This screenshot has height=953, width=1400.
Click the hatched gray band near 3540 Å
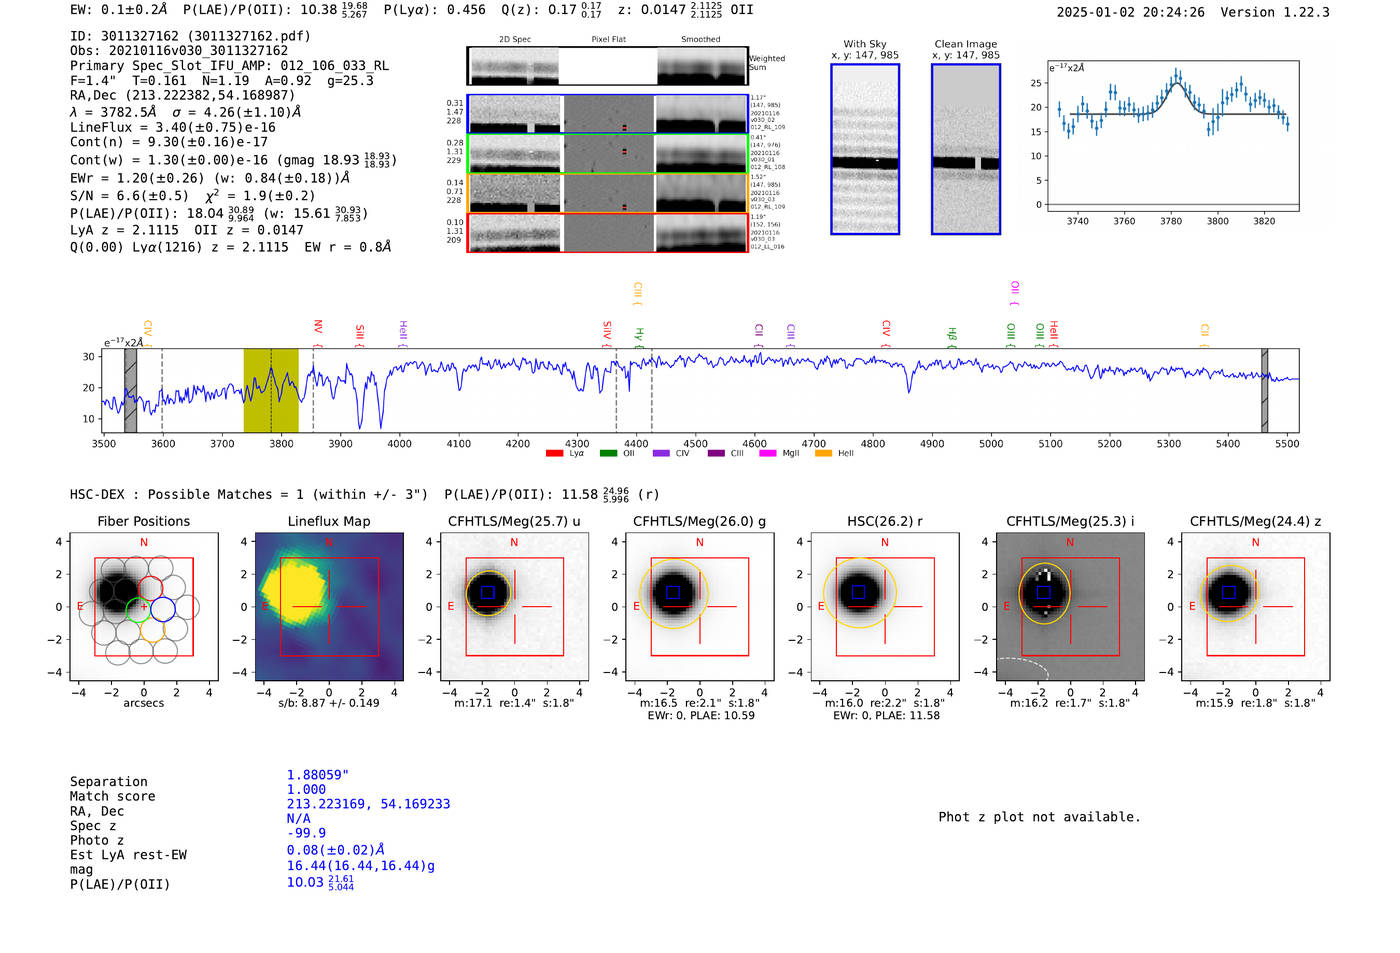point(130,390)
